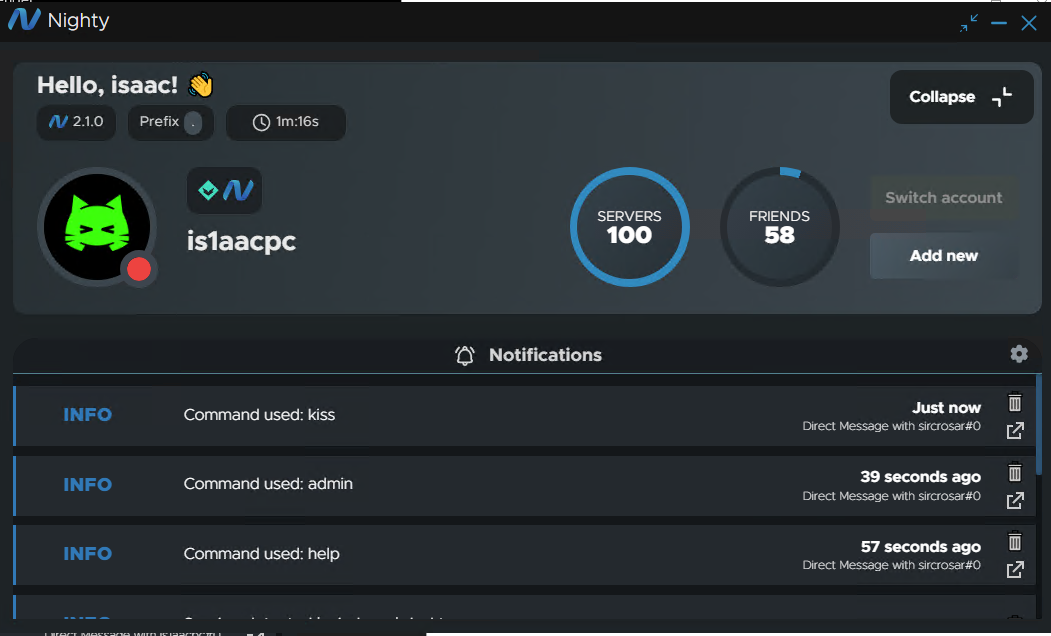Open kiss command message in external link
Viewport: 1051px width, 636px height.
click(x=1015, y=431)
